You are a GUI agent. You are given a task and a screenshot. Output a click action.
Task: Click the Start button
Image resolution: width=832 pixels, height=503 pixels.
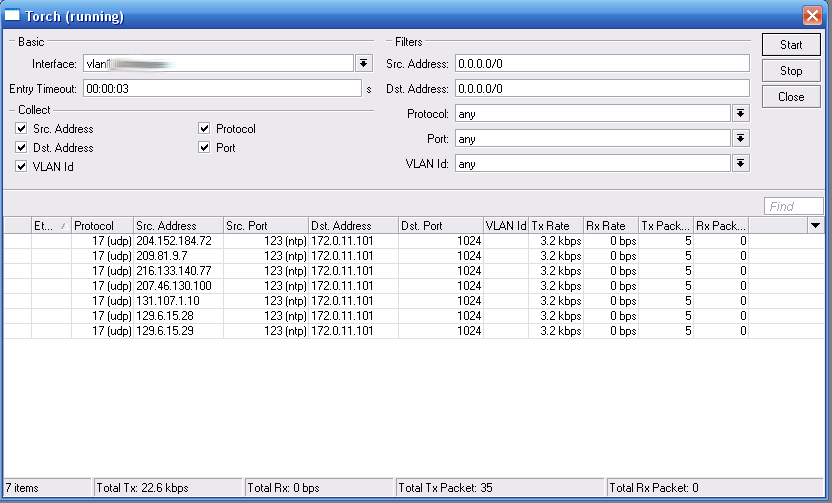click(791, 45)
